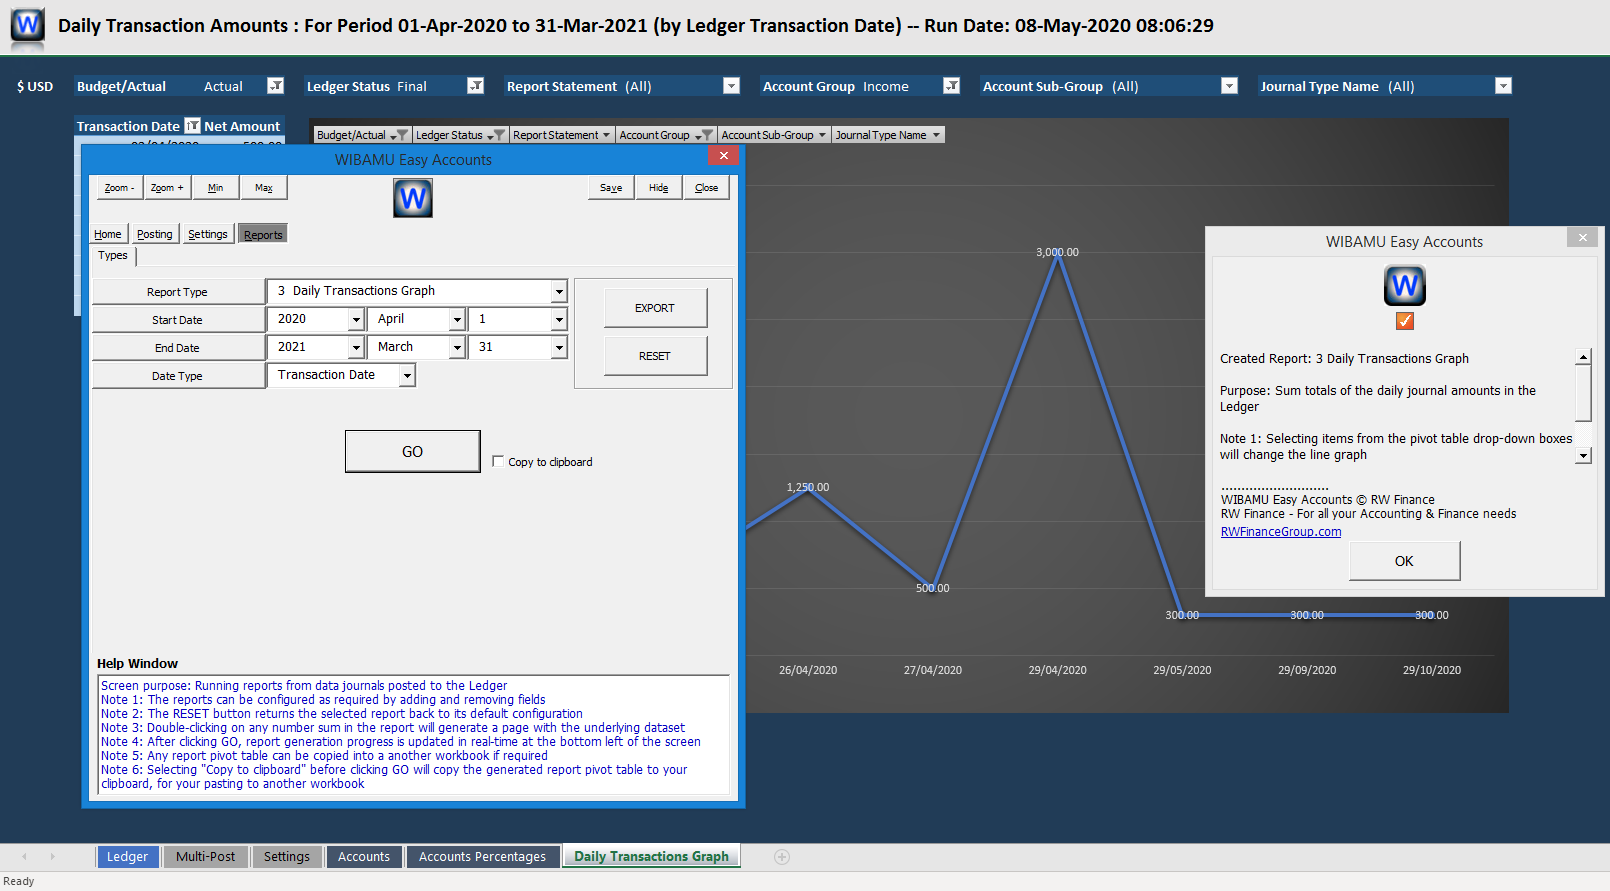Open the Start Date day dropdown
Screen dimensions: 1610x891
click(559, 319)
